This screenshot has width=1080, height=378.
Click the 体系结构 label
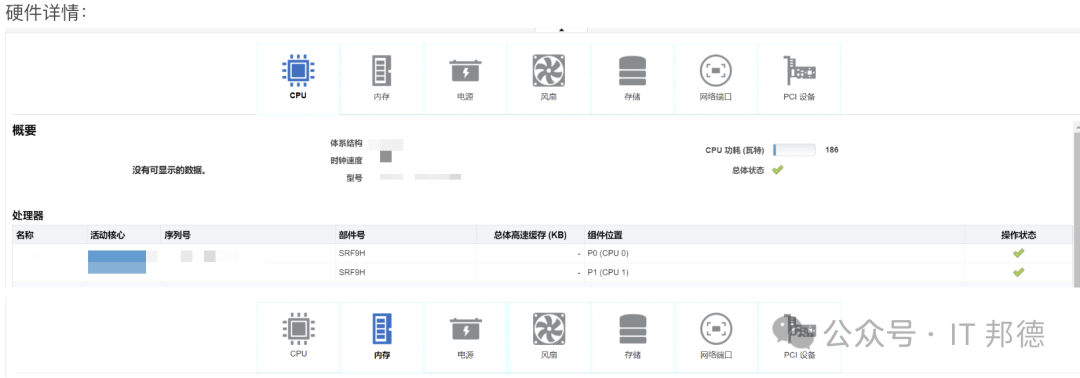(x=346, y=143)
